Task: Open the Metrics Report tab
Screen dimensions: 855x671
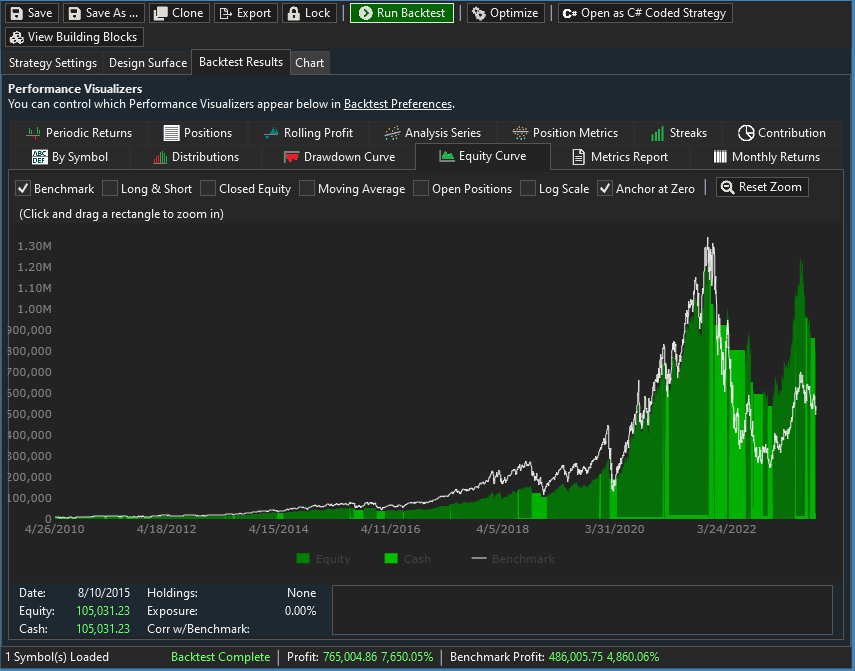Action: click(619, 157)
